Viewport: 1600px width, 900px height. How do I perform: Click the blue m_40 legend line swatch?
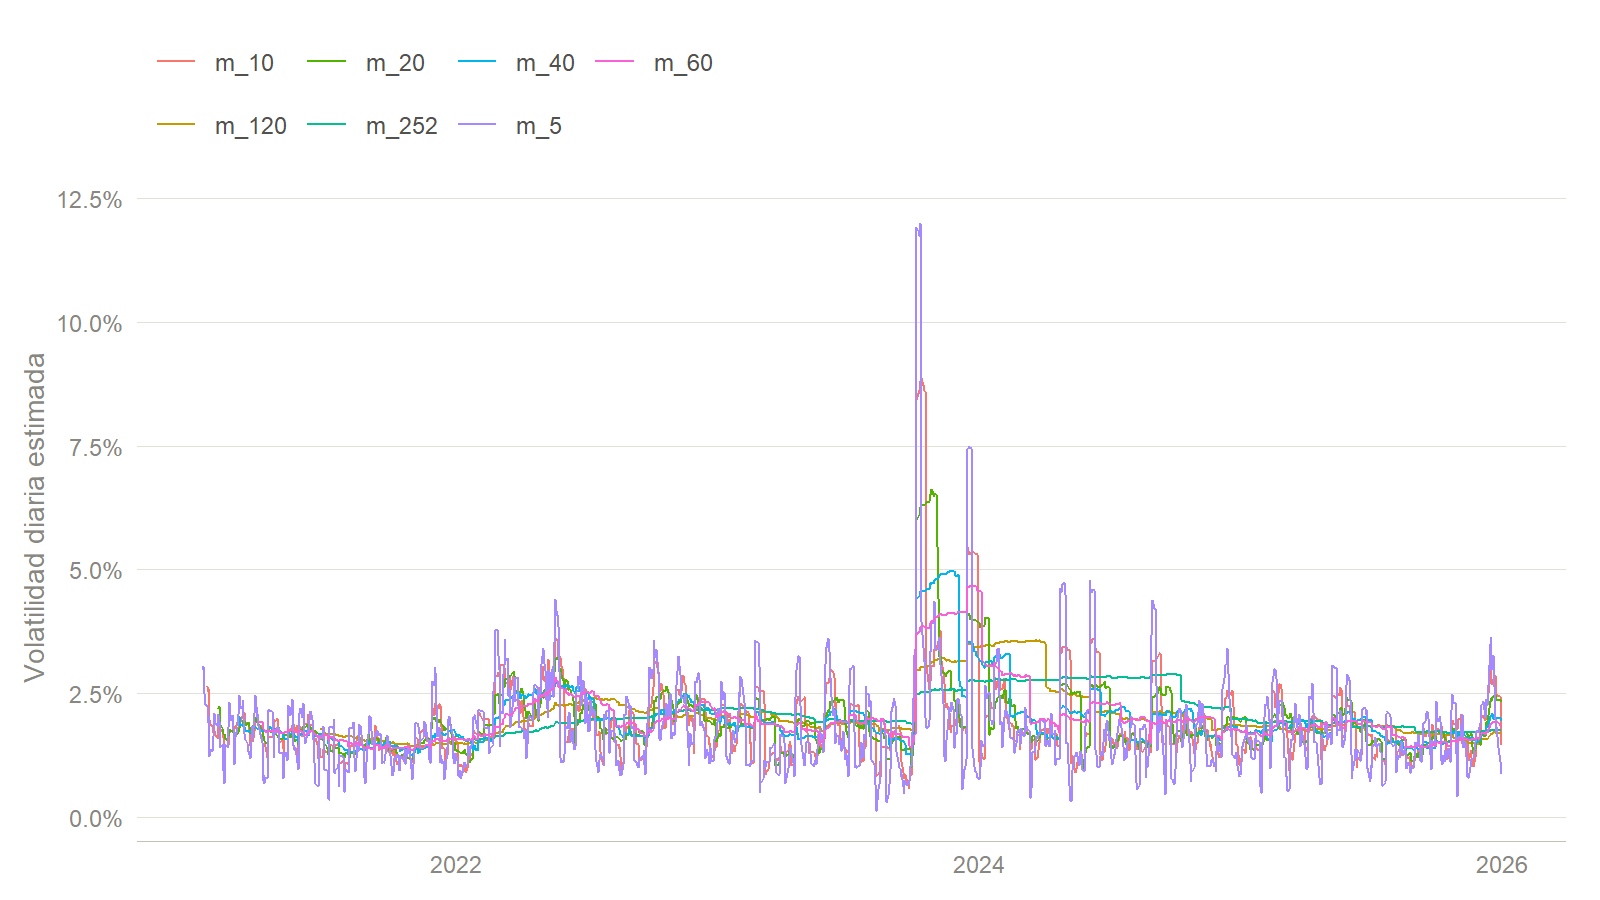[x=477, y=62]
